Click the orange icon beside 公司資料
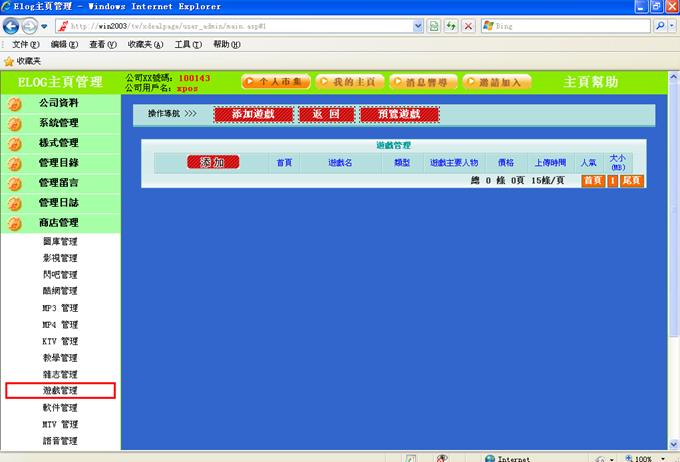Image resolution: width=680 pixels, height=462 pixels. pyautogui.click(x=14, y=103)
